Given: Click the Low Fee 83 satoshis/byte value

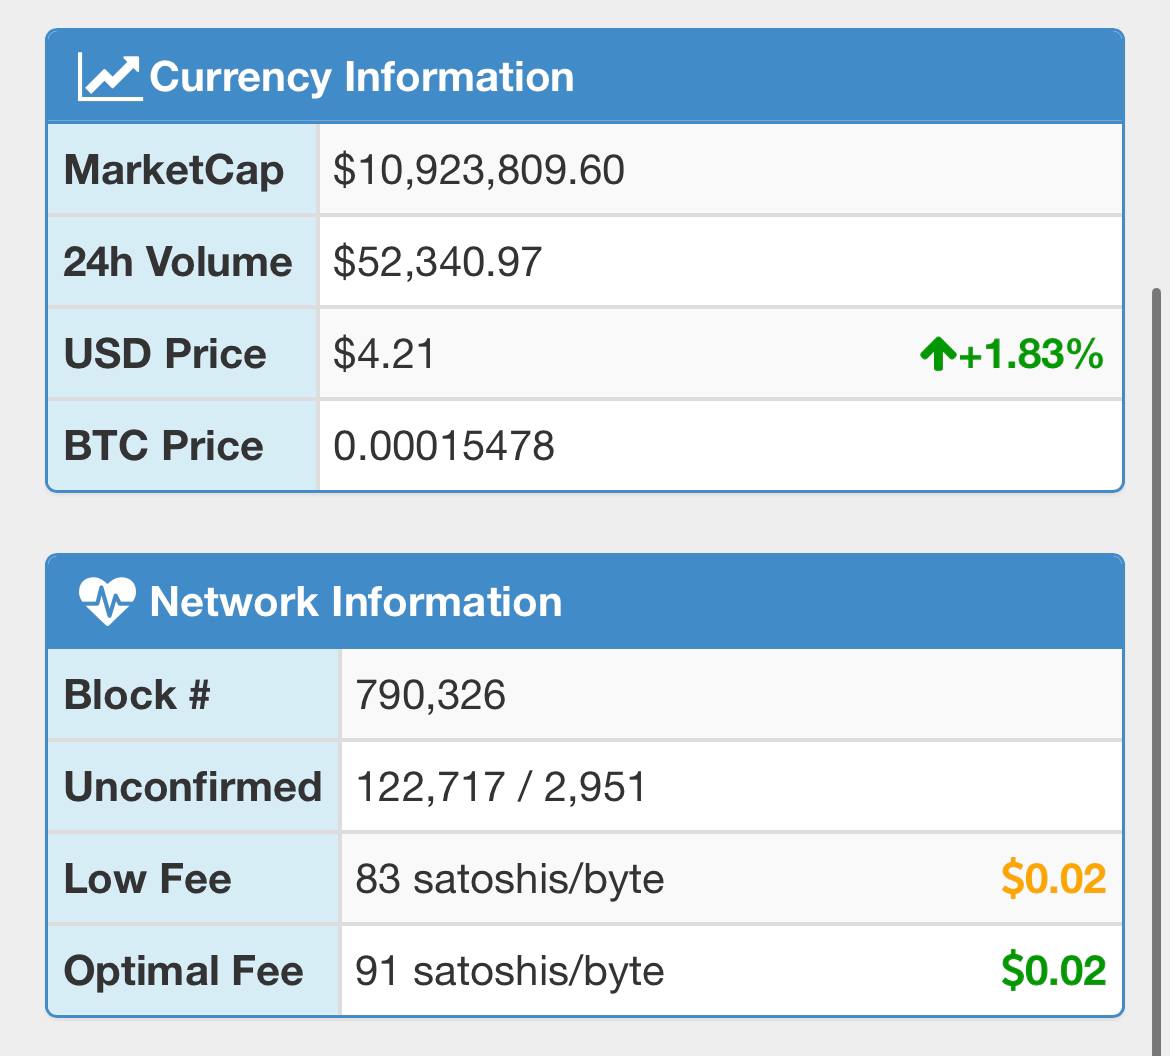Looking at the screenshot, I should pyautogui.click(x=510, y=879).
